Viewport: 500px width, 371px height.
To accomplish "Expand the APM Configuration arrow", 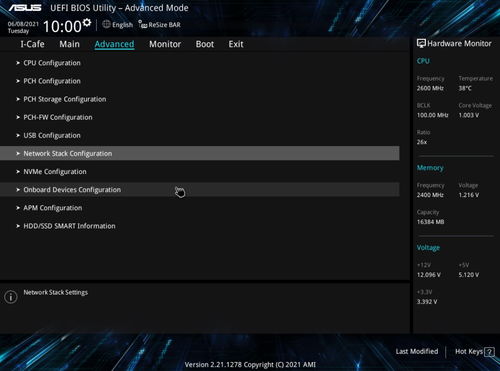I will point(18,208).
